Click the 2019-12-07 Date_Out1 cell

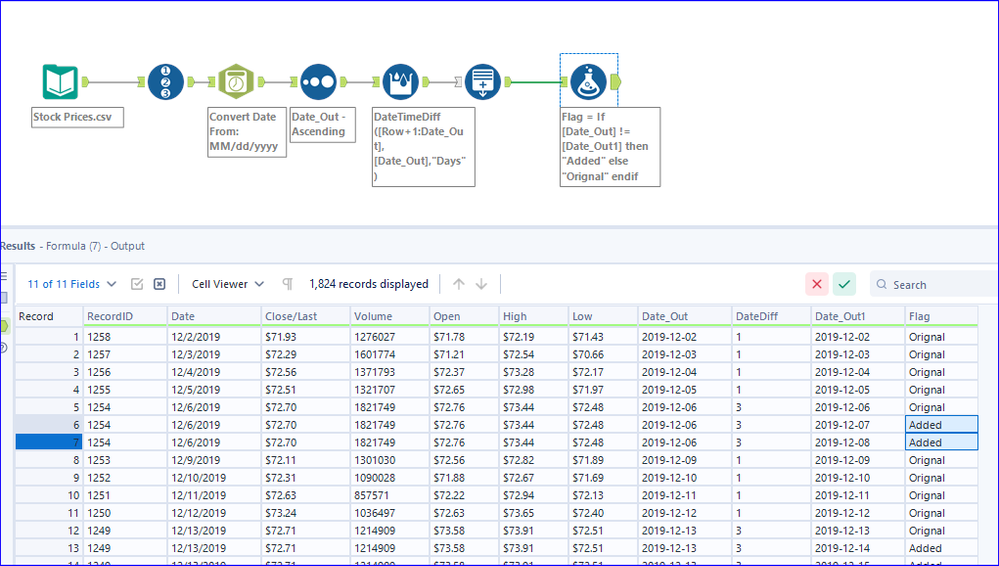(858, 424)
